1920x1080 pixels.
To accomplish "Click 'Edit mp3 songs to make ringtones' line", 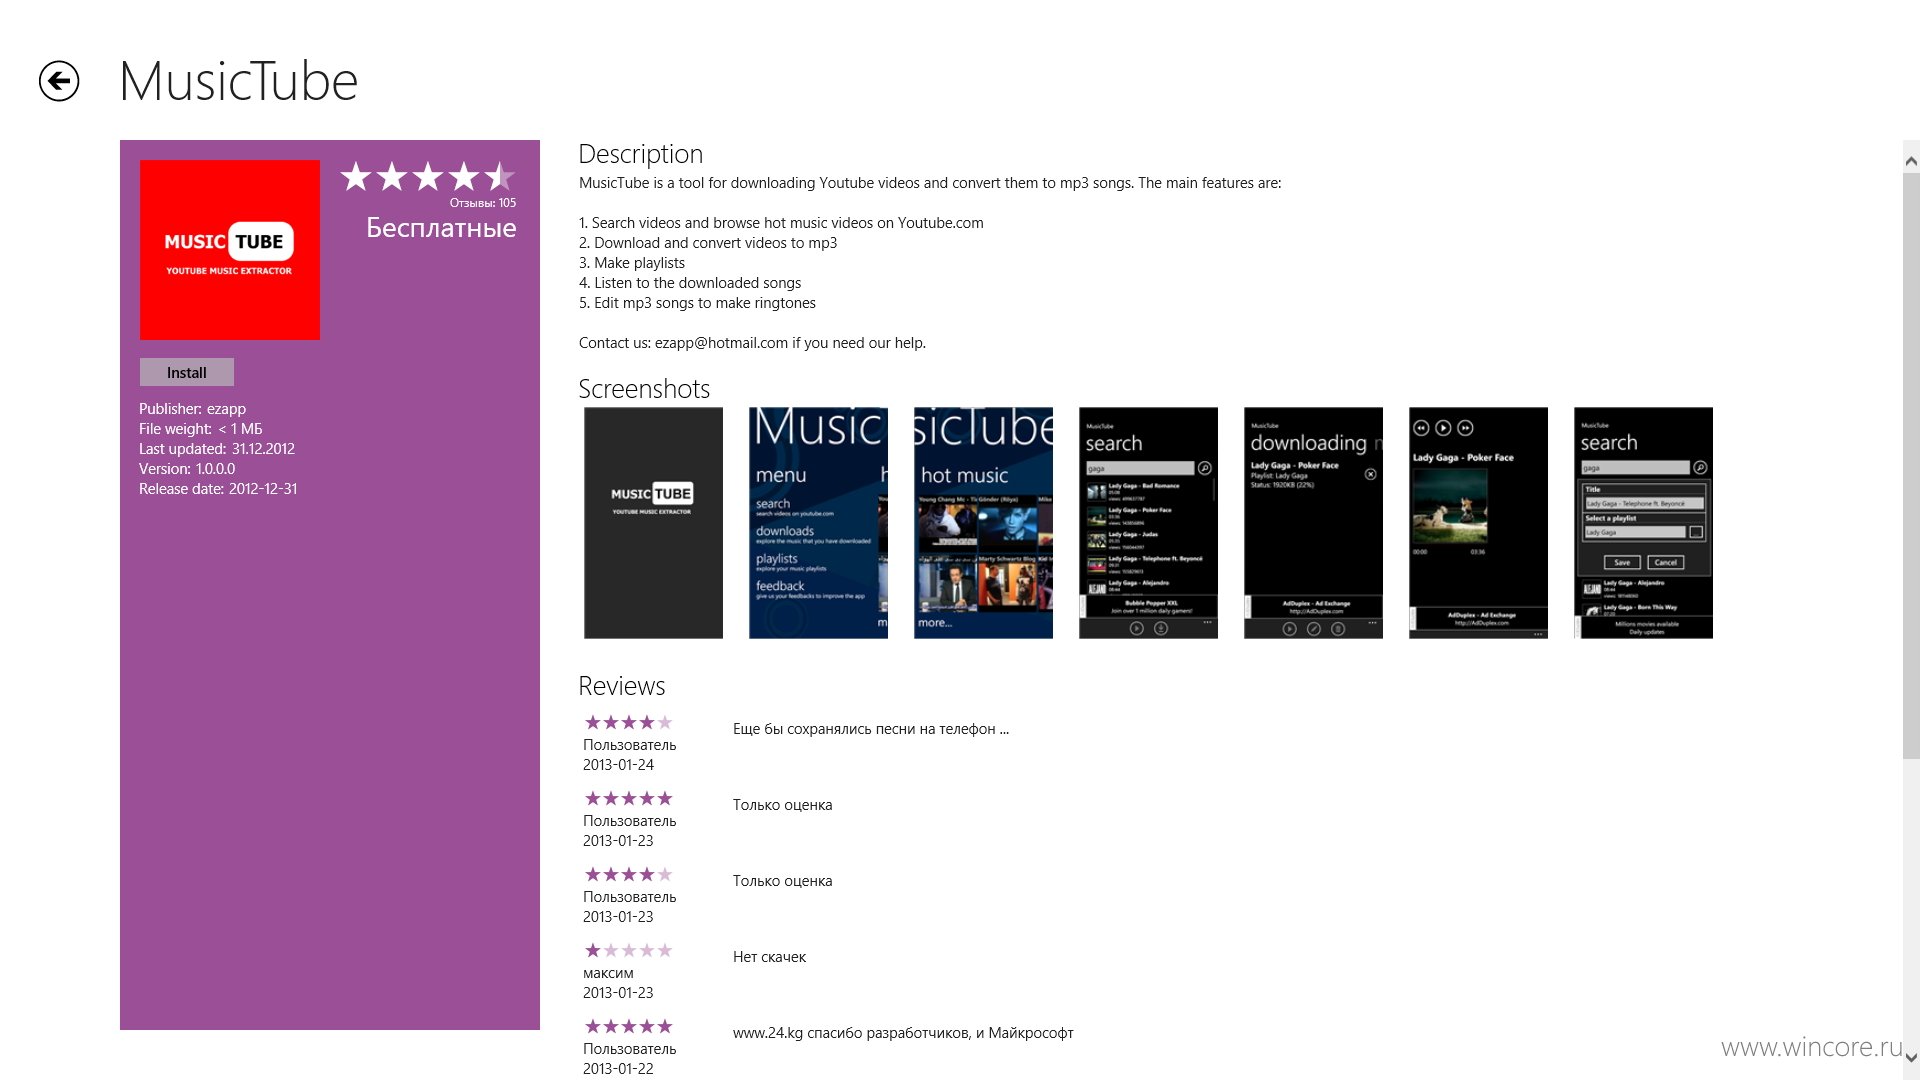I will click(697, 303).
